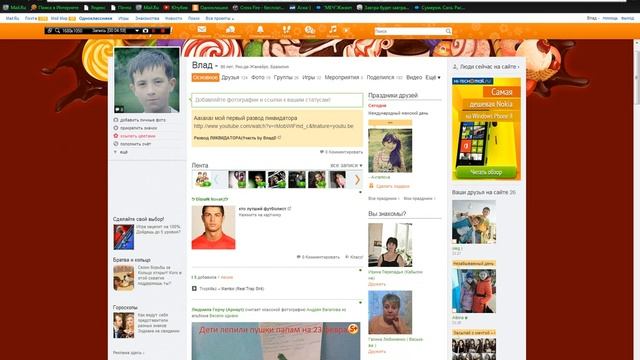Open post options arrow above footballer post
The width and height of the screenshot is (640, 360).
360,192
